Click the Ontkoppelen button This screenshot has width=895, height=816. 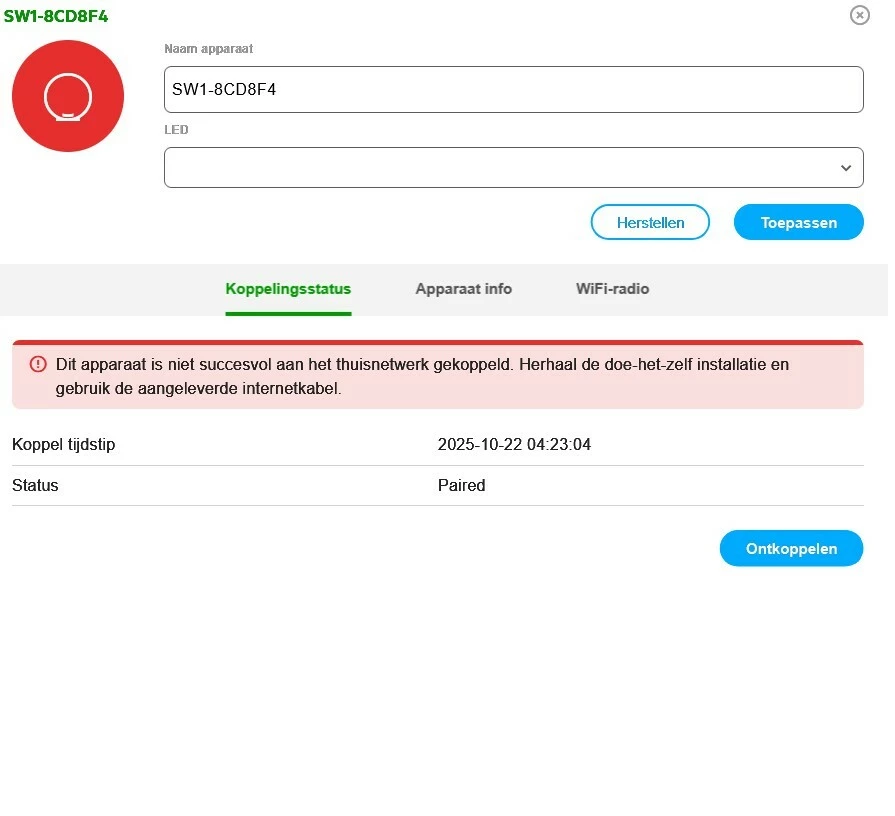791,548
